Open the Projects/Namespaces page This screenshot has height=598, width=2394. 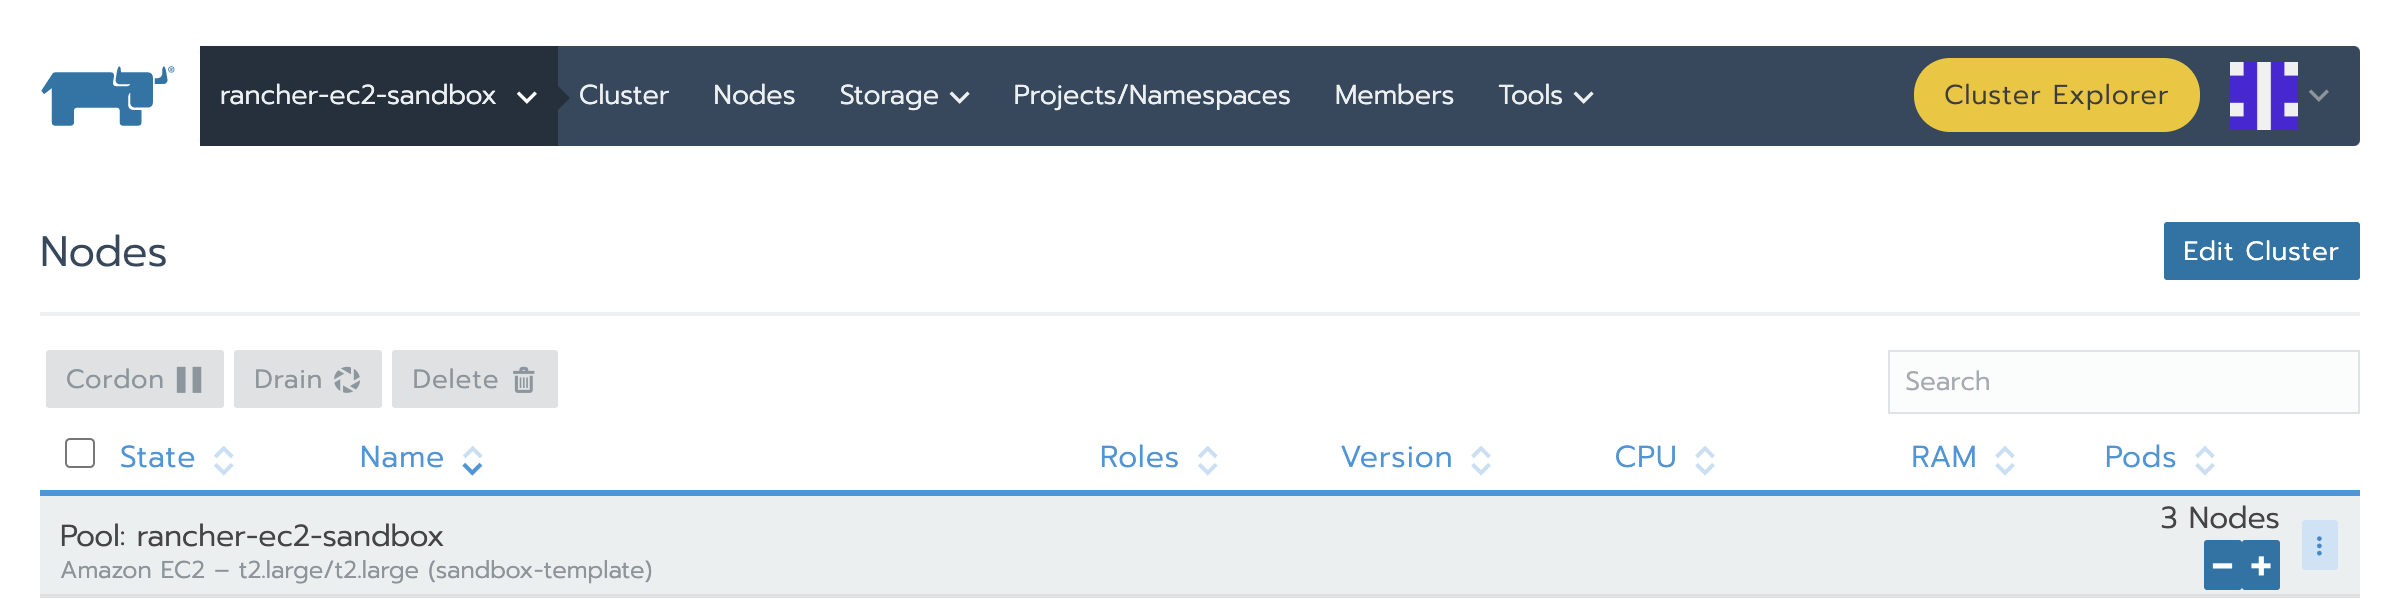click(x=1151, y=96)
